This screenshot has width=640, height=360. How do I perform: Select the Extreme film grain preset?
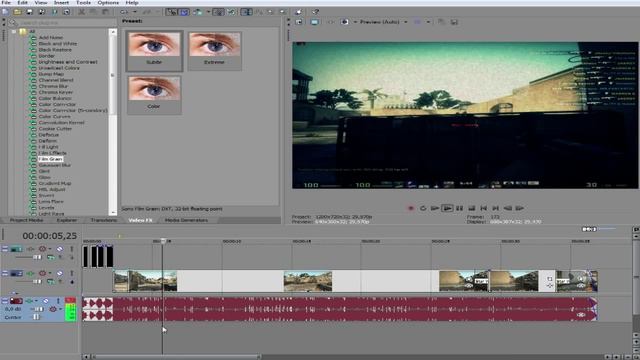click(x=215, y=50)
